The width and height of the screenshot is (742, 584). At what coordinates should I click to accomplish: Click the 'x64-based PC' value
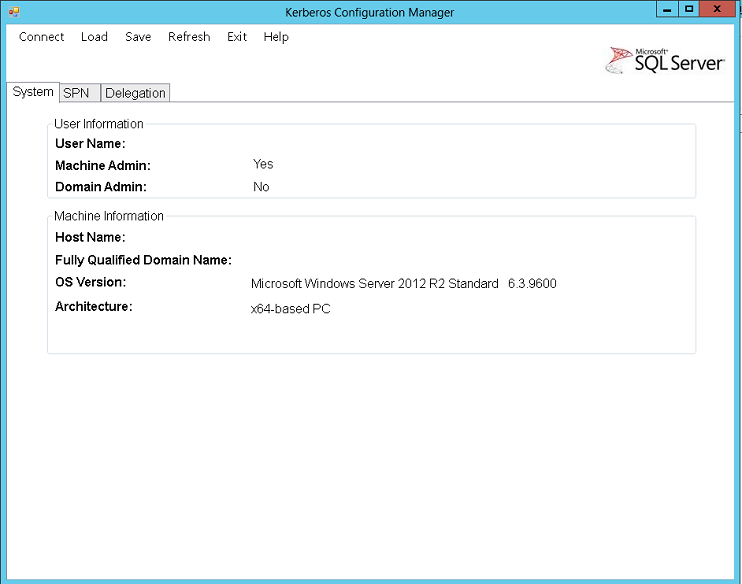[x=291, y=309]
